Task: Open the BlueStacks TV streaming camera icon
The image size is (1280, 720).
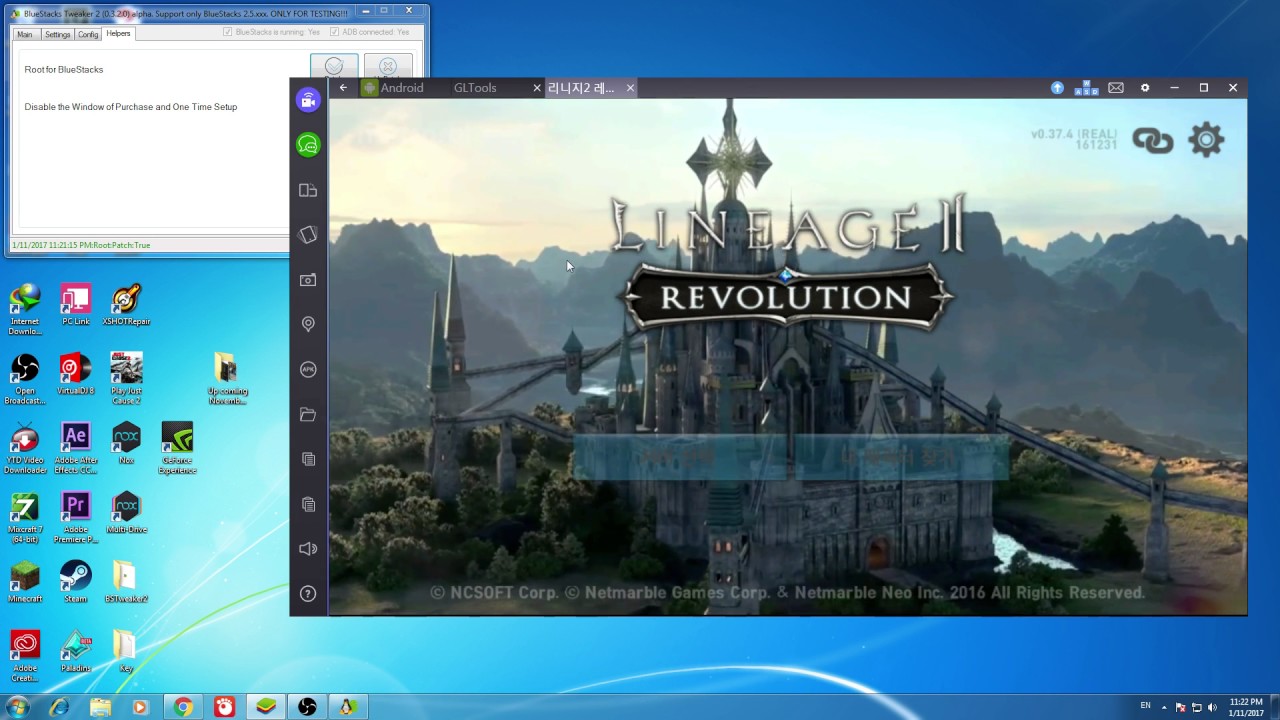Action: pos(308,100)
